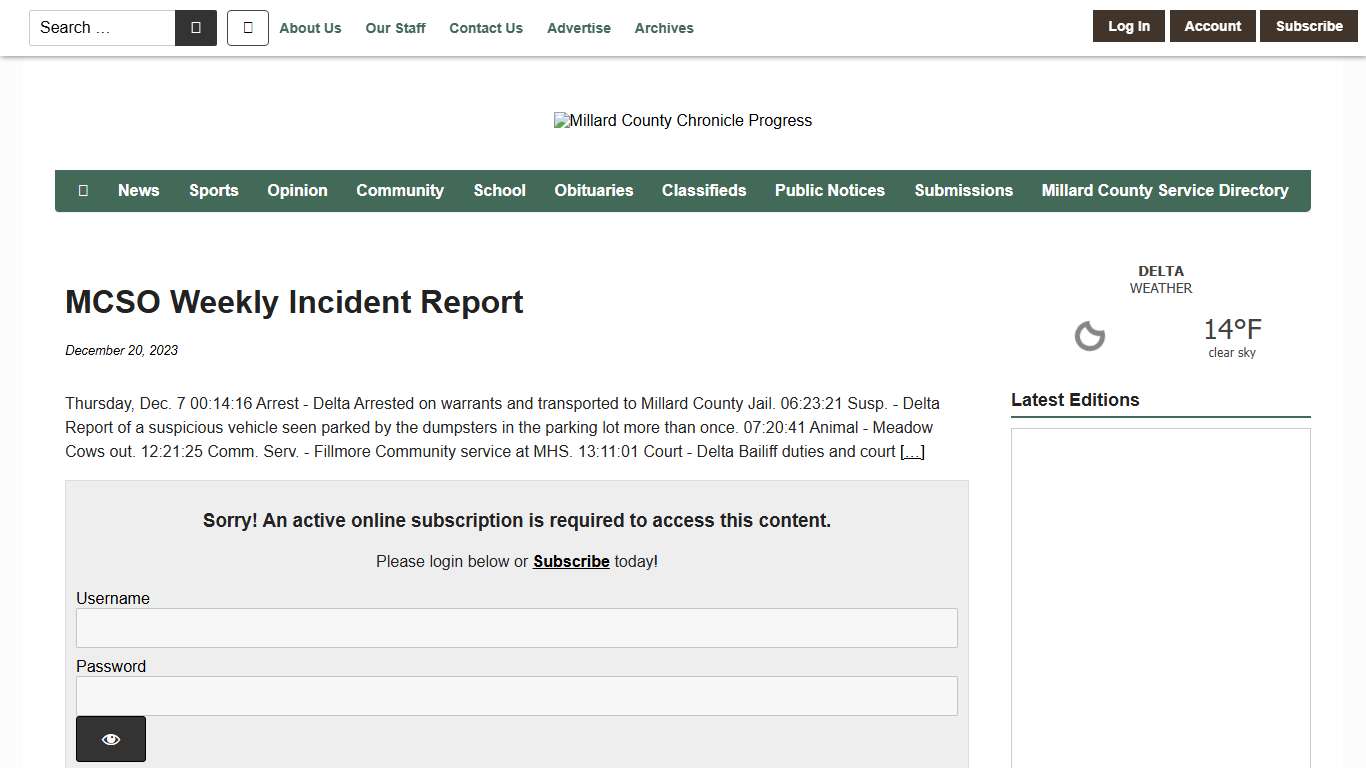Open the Public Notices section
This screenshot has width=1366, height=768.
[830, 190]
